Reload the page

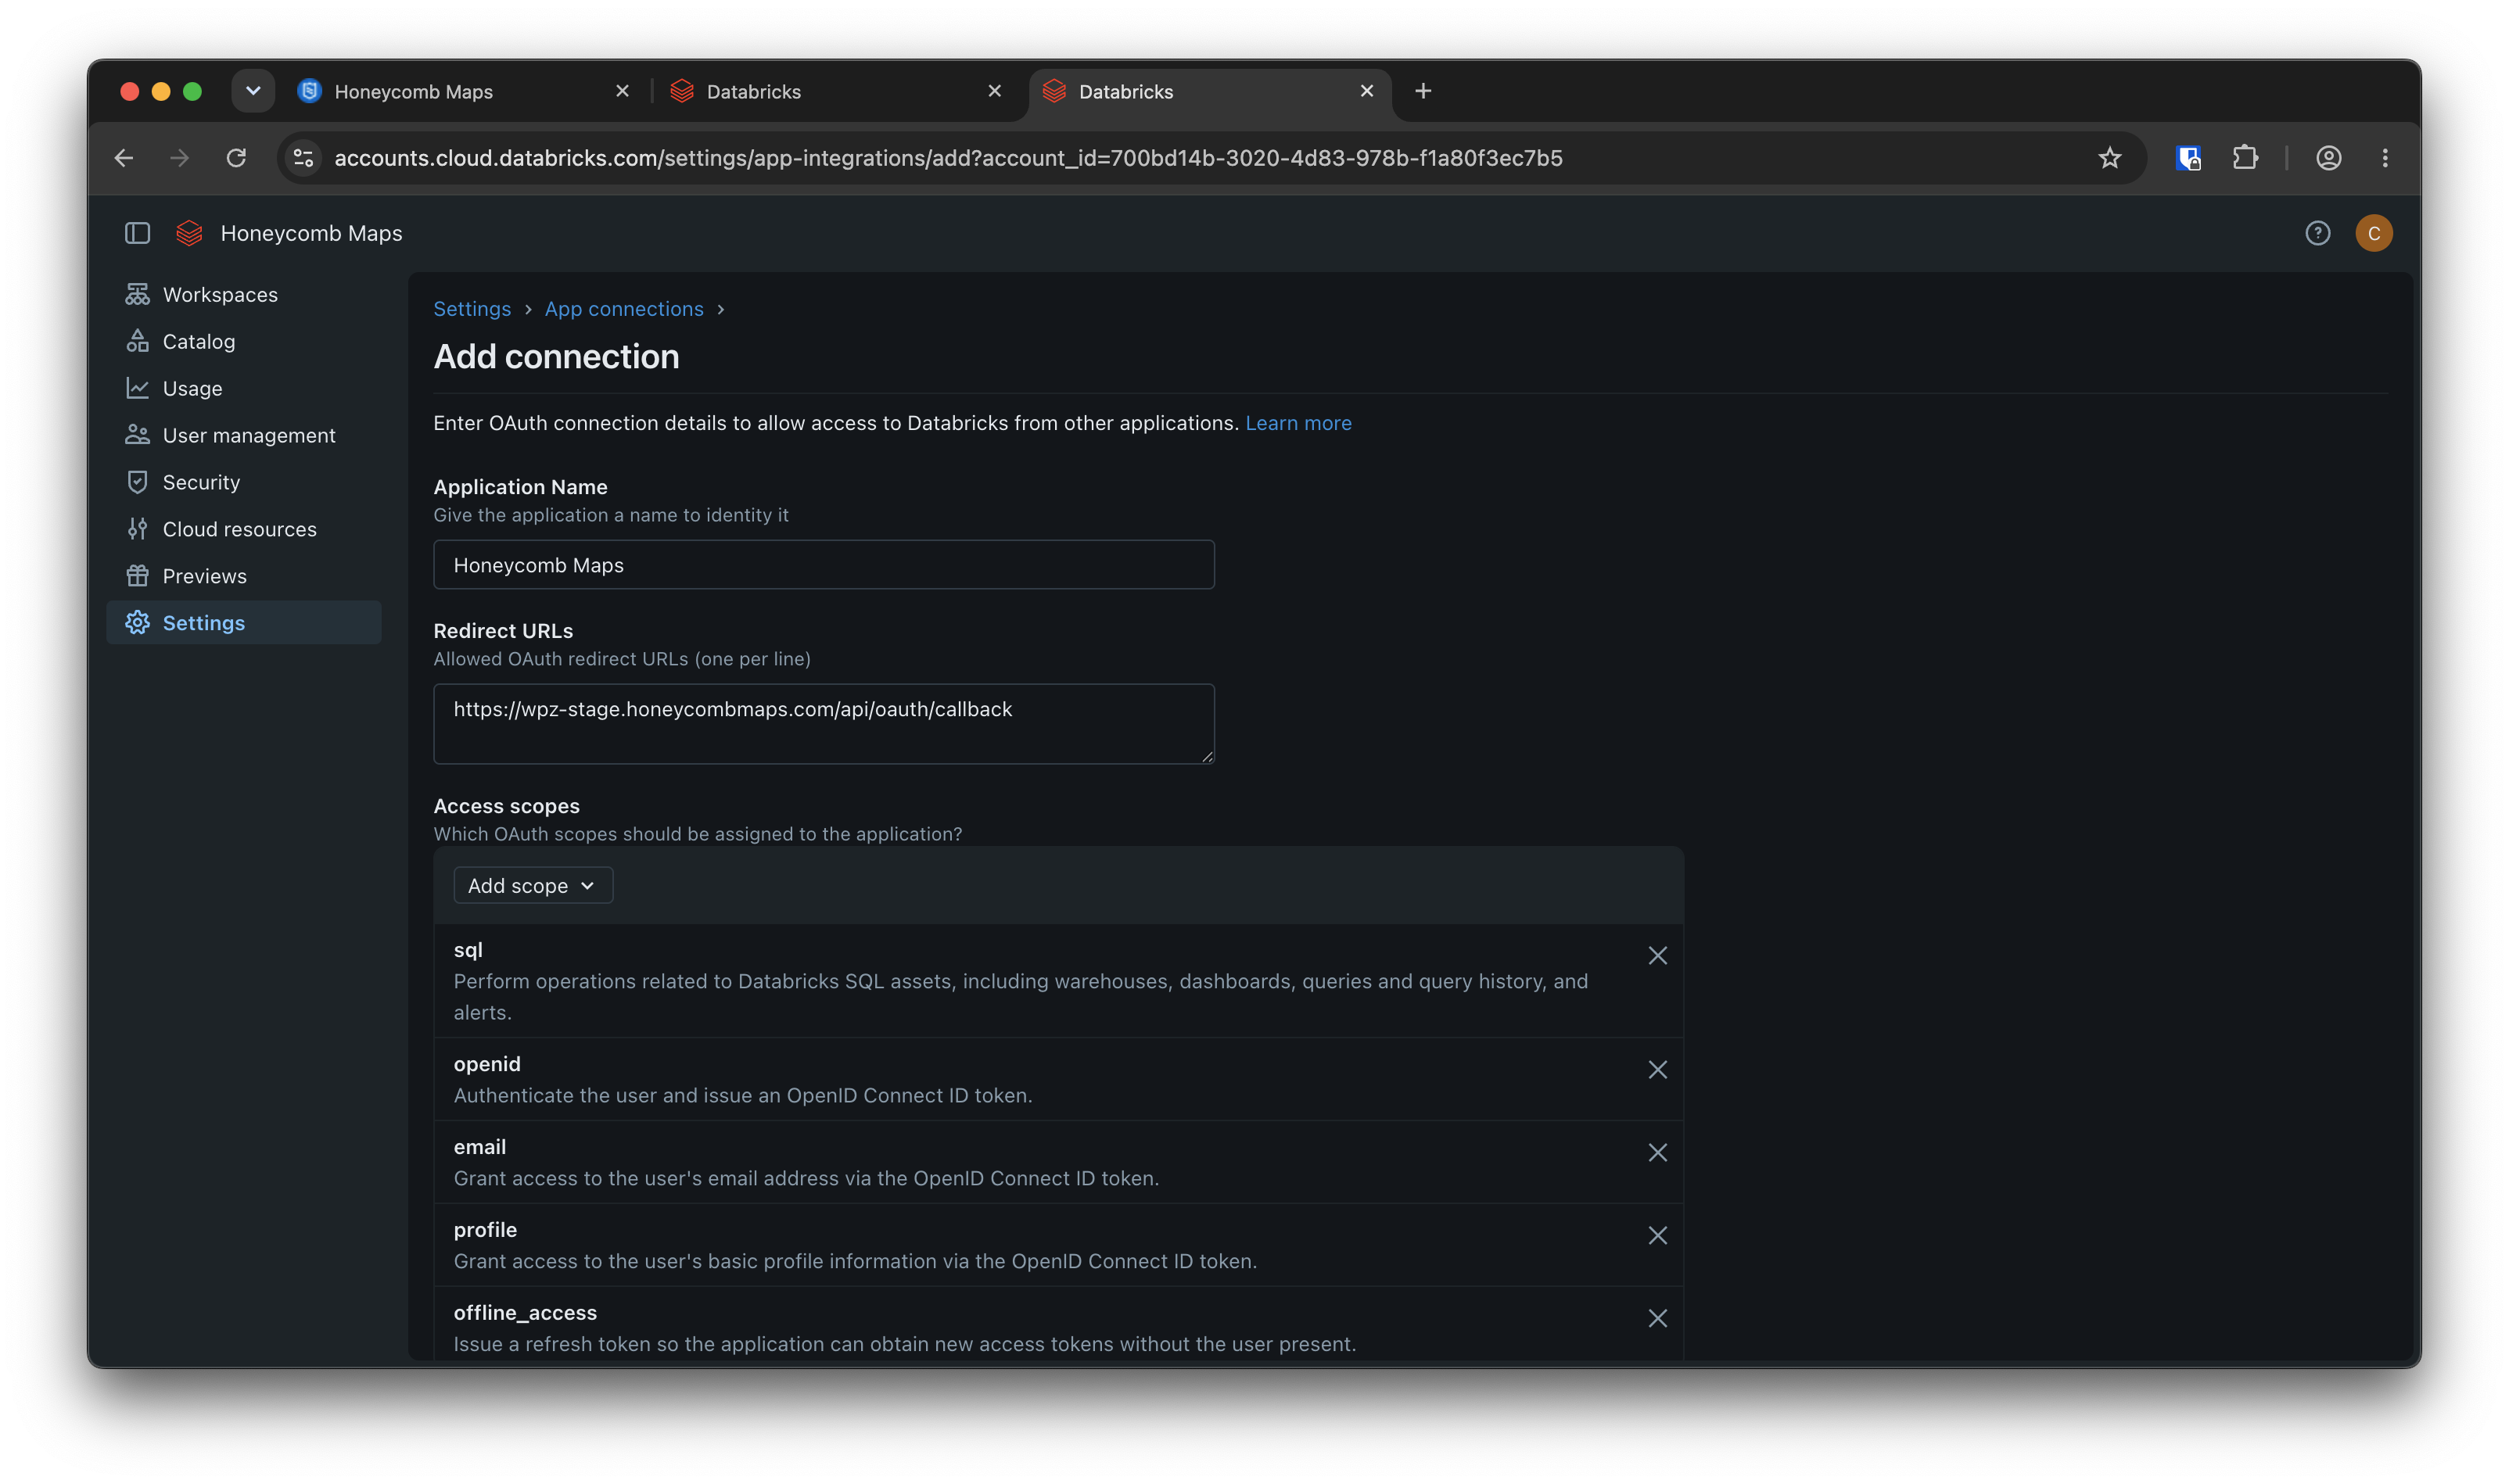coord(236,158)
